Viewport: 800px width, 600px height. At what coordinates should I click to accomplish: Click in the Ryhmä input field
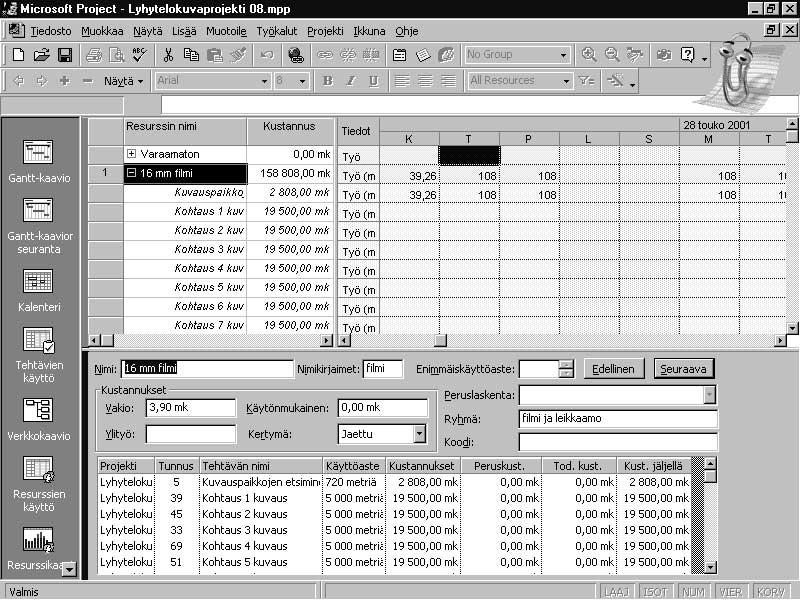(618, 419)
